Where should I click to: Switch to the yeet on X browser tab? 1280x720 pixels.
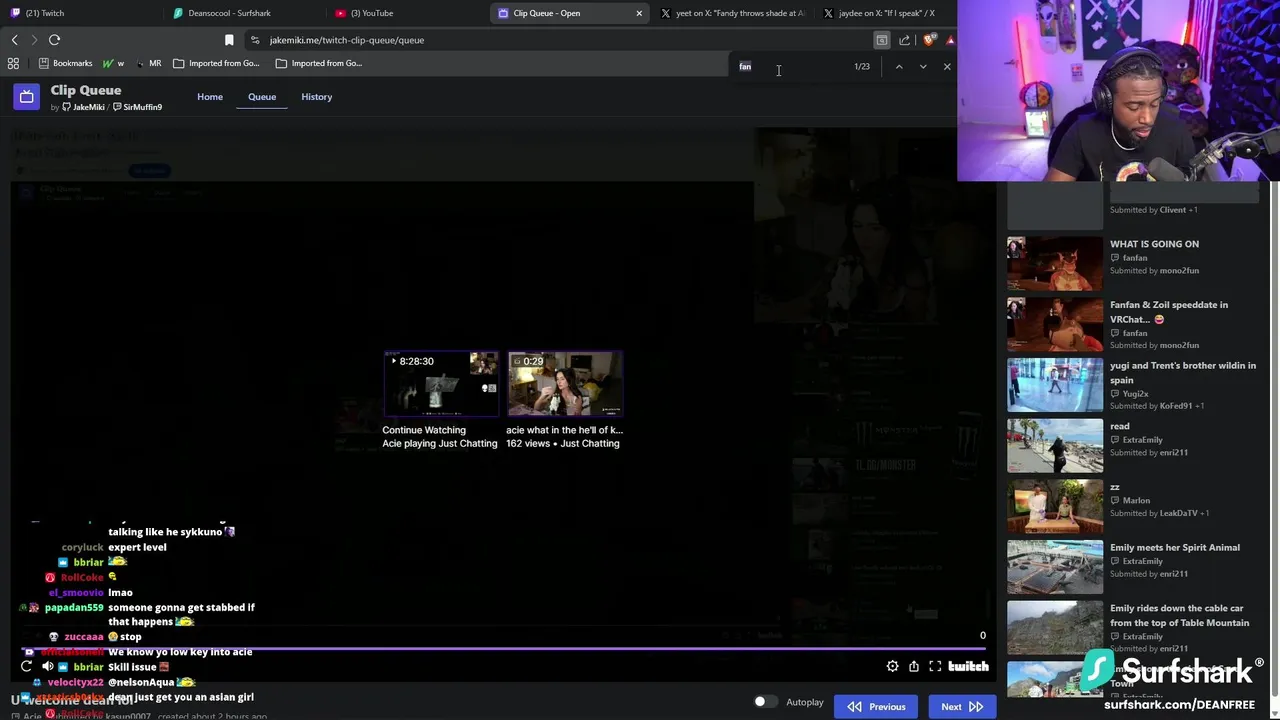tap(732, 13)
